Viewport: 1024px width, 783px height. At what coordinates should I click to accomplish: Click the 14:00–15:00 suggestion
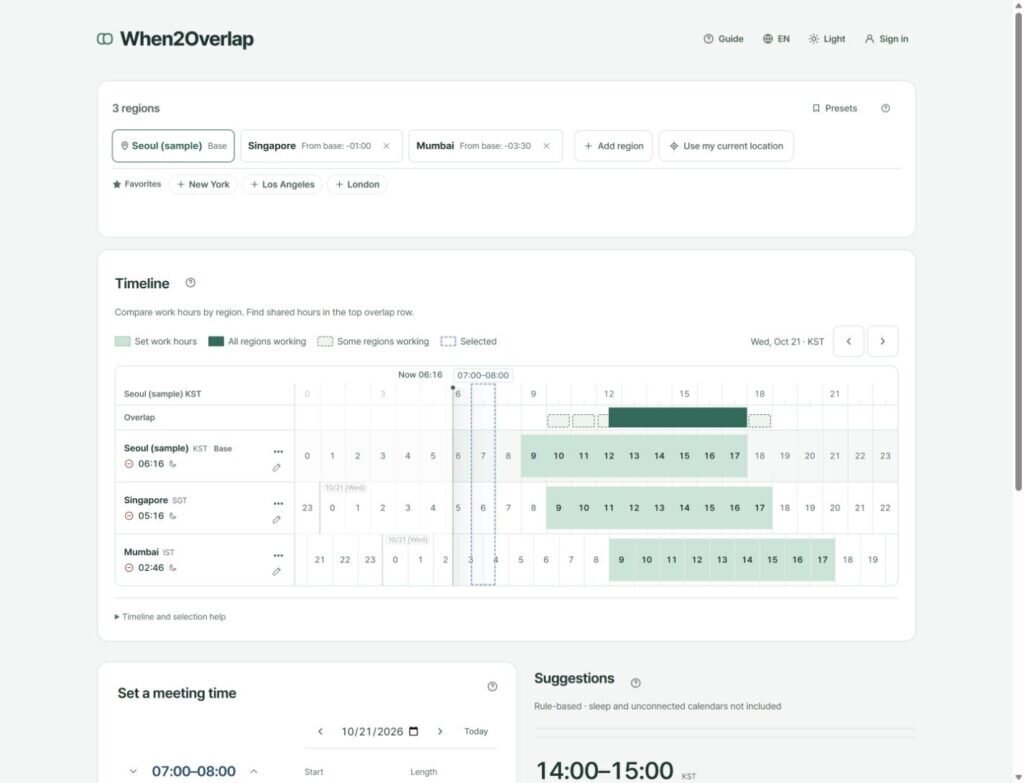(605, 770)
